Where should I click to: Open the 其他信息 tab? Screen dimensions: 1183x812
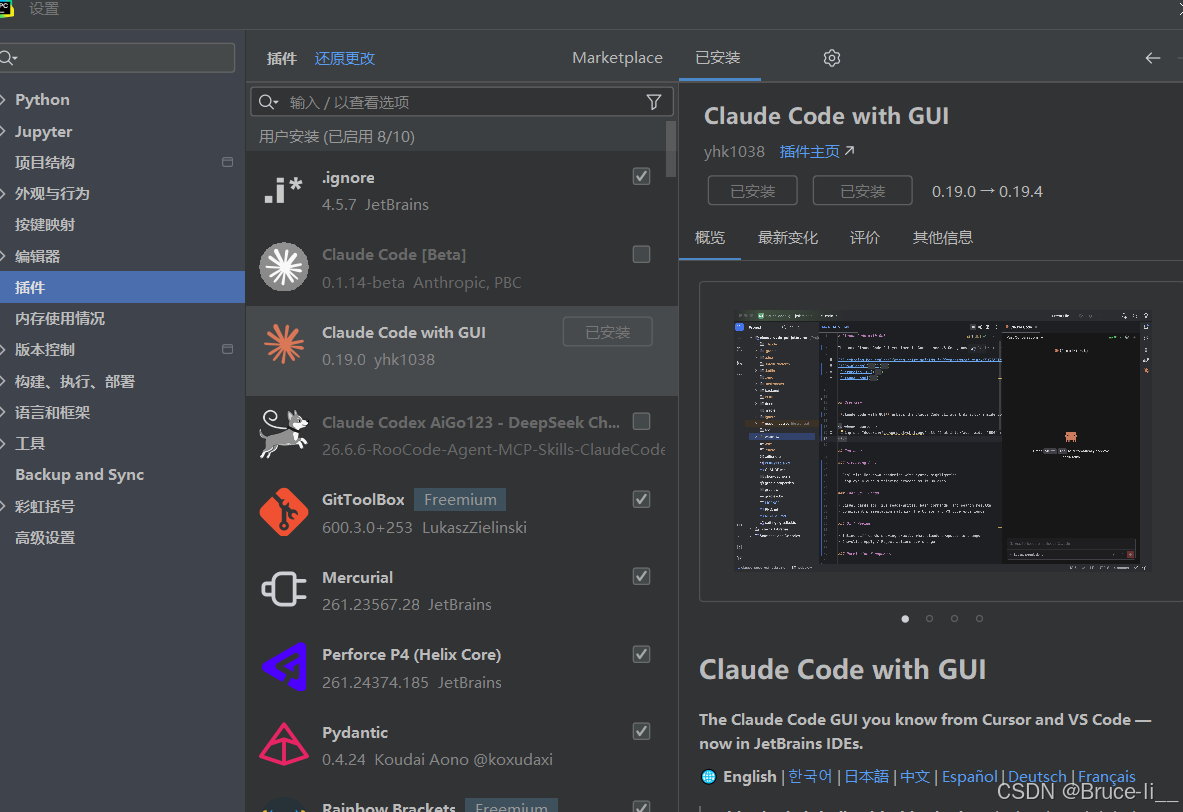coord(942,238)
